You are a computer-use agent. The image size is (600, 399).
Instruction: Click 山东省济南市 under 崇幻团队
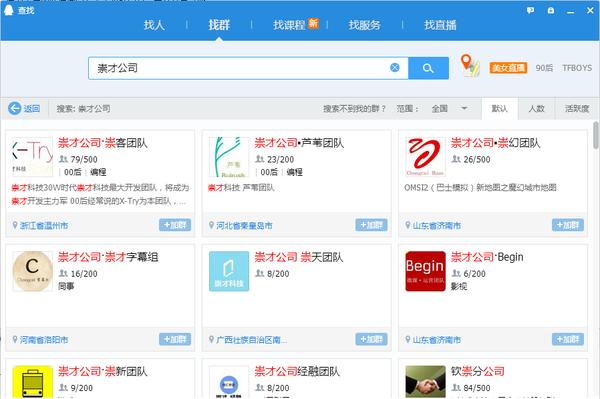click(x=437, y=225)
